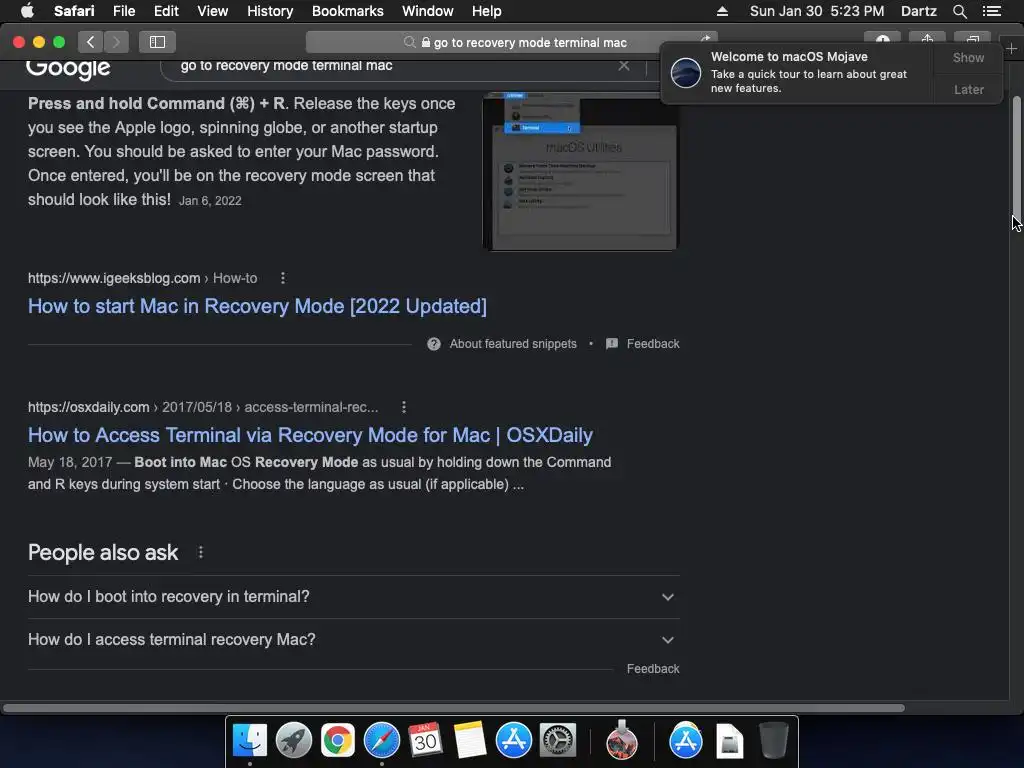Screen dimensions: 1024x768
Task: Open options dots next to igeeksblog URL
Action: point(283,278)
